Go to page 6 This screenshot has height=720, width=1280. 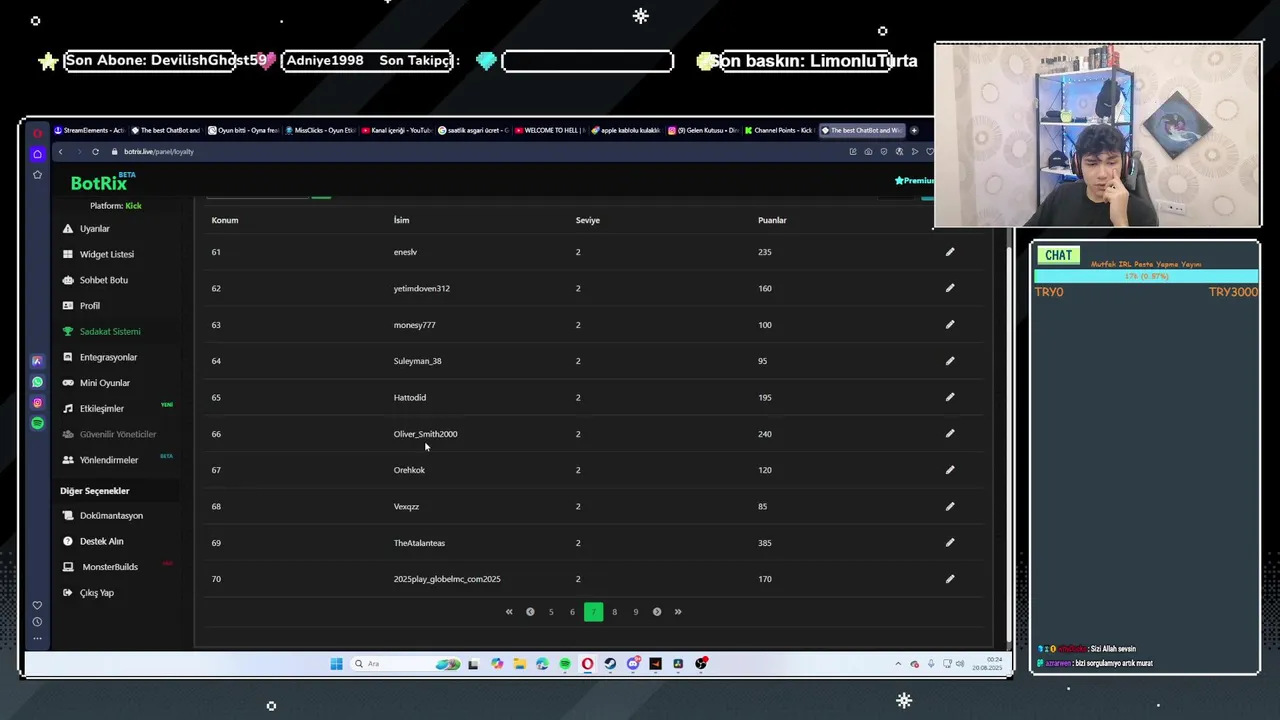(x=572, y=612)
